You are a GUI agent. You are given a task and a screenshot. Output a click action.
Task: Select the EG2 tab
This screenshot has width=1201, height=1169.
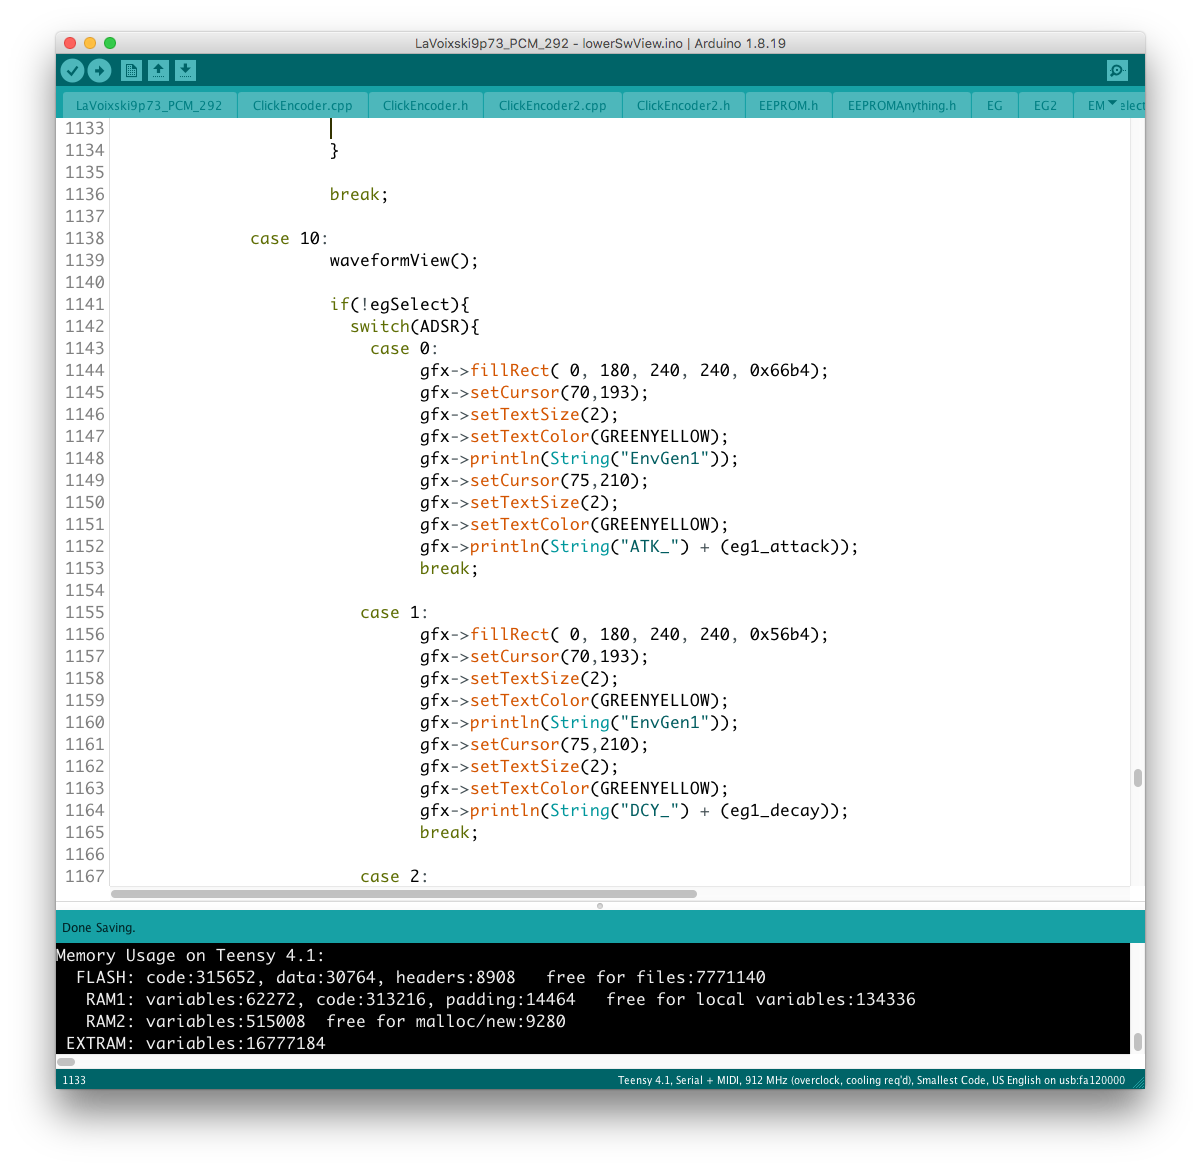click(x=1045, y=105)
